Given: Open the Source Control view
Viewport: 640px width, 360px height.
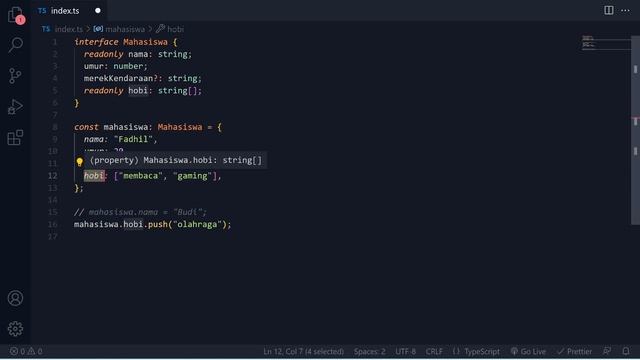Looking at the screenshot, I should click(x=15, y=76).
